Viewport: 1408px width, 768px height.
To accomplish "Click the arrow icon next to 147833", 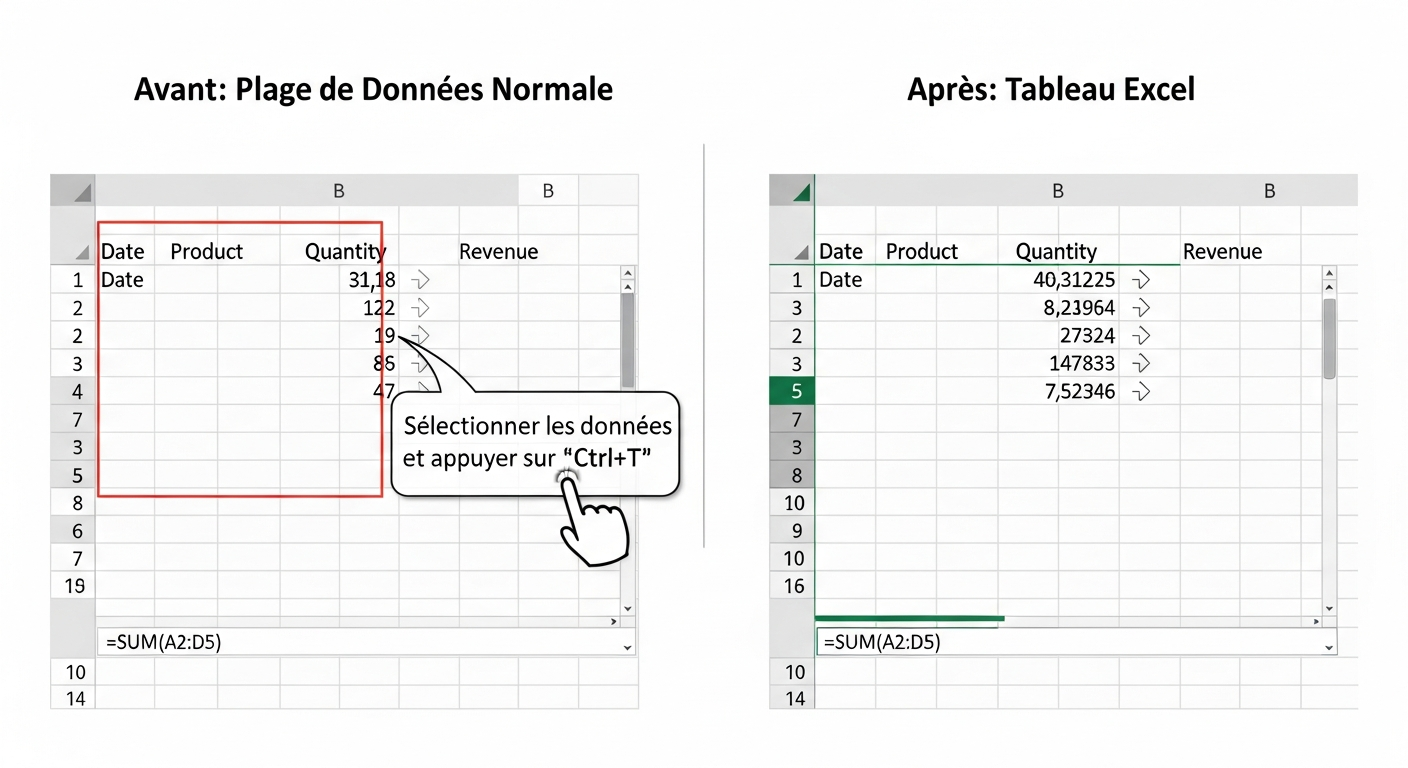I will point(1139,364).
